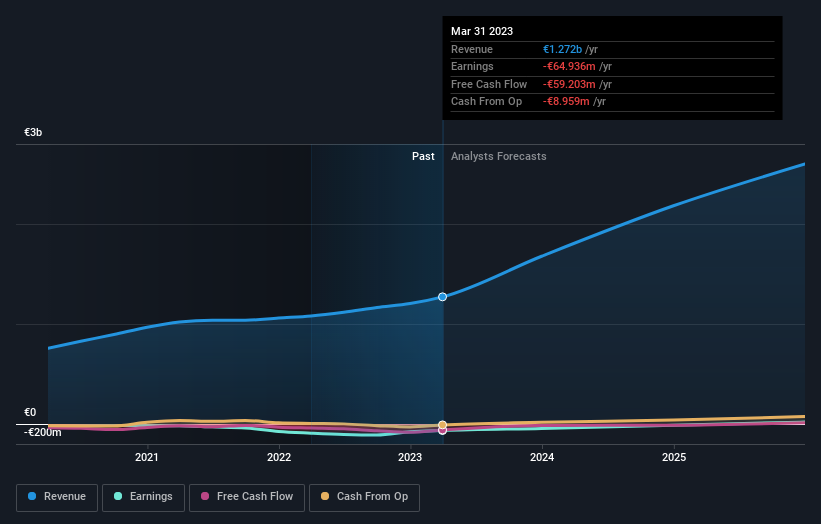Select the 2024 x-axis label
The image size is (821, 524).
pos(542,457)
